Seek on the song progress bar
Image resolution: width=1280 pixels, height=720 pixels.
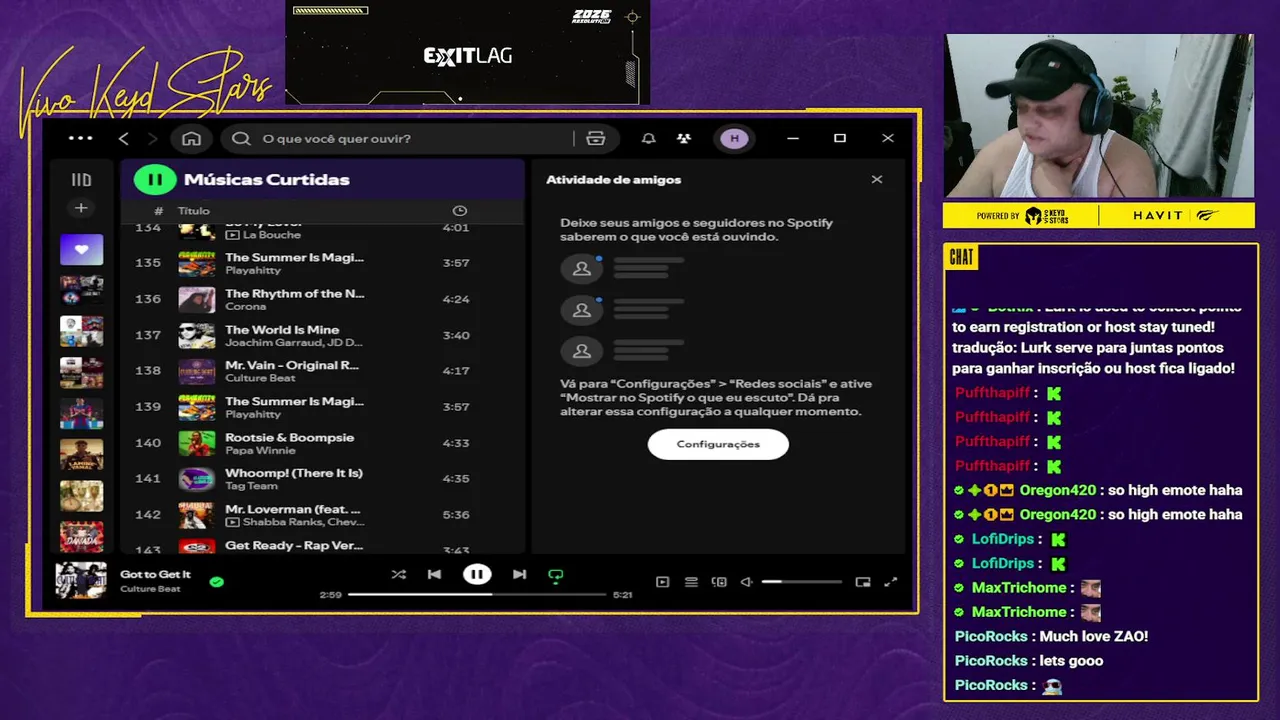tap(477, 595)
